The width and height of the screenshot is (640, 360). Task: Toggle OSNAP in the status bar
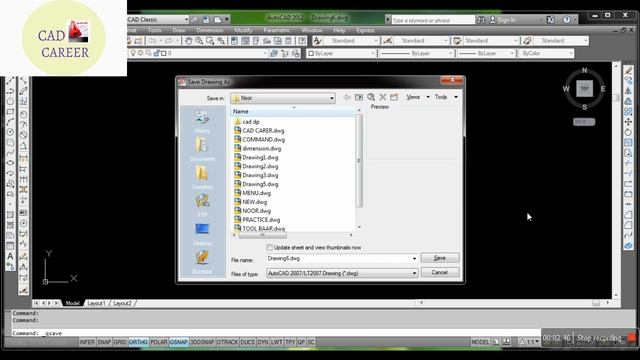(x=179, y=342)
